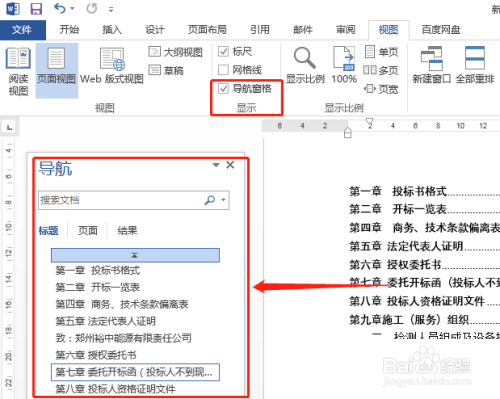Open 大纲视图 outline view

176,52
